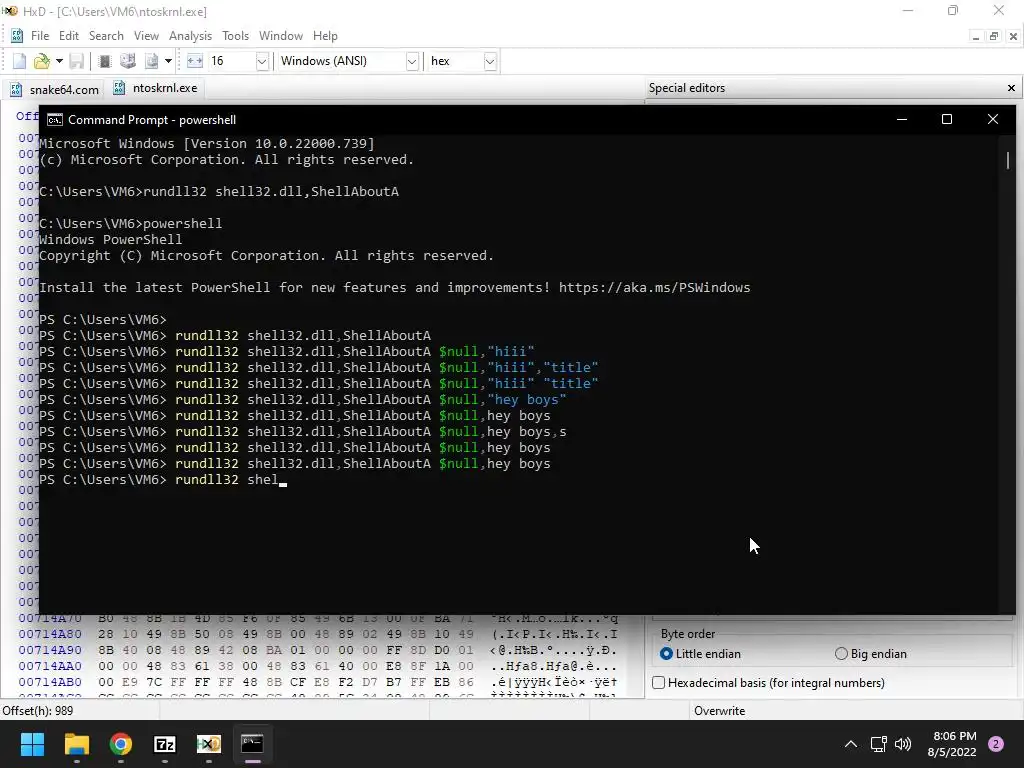Maximize the Command Prompt window
1024x768 pixels.
pyautogui.click(x=947, y=119)
